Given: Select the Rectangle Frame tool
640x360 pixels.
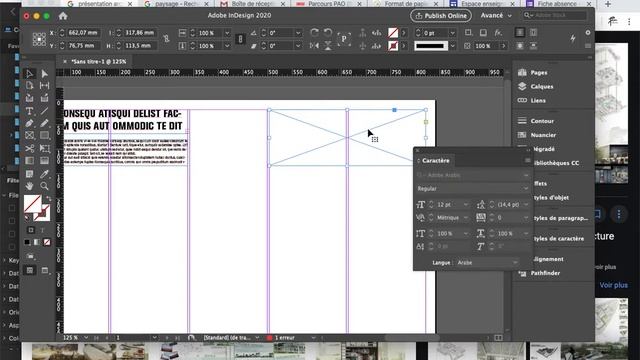Looking at the screenshot, I should point(29,136).
